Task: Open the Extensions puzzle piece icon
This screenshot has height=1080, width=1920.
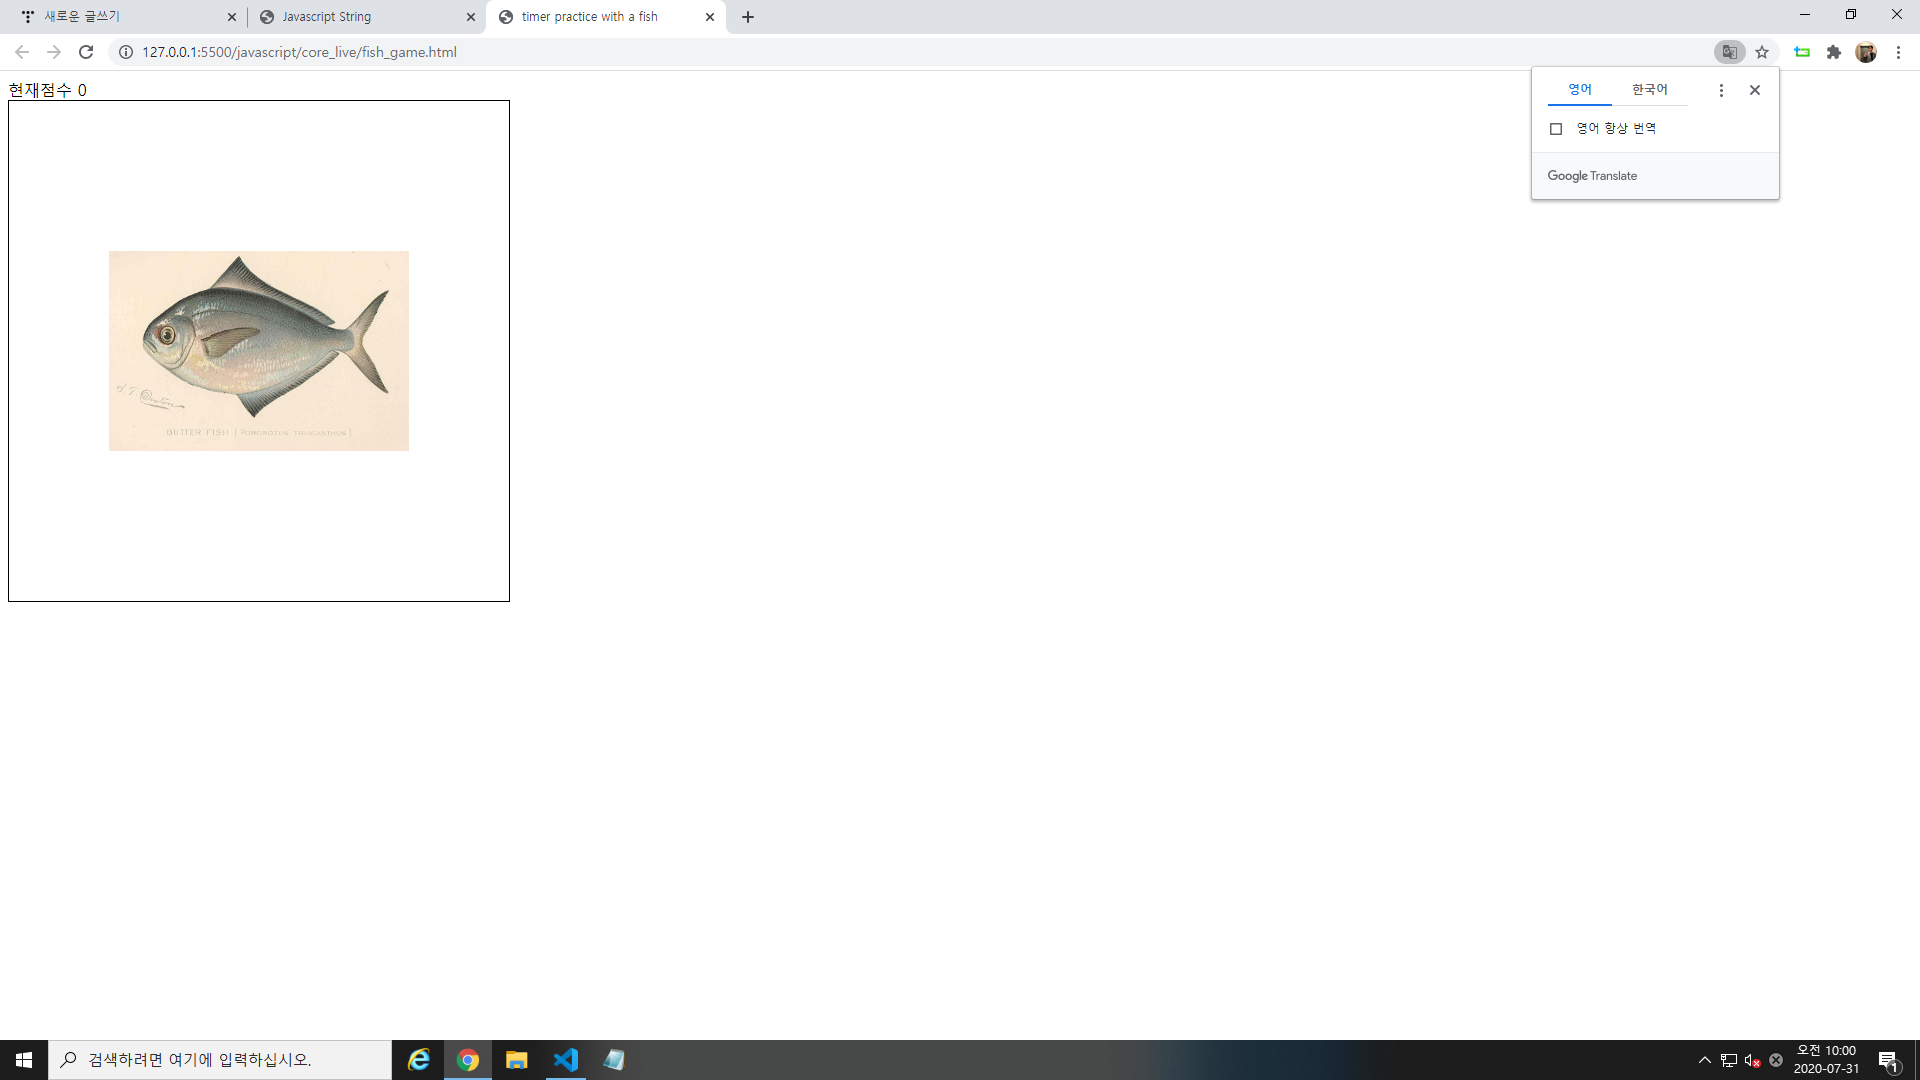Action: click(x=1833, y=52)
